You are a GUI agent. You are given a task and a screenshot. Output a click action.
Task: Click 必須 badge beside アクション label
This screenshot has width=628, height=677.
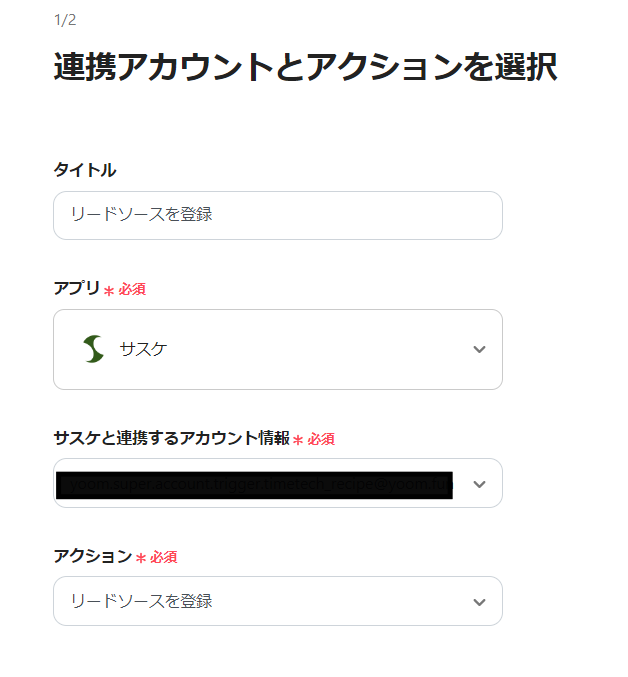pos(164,557)
